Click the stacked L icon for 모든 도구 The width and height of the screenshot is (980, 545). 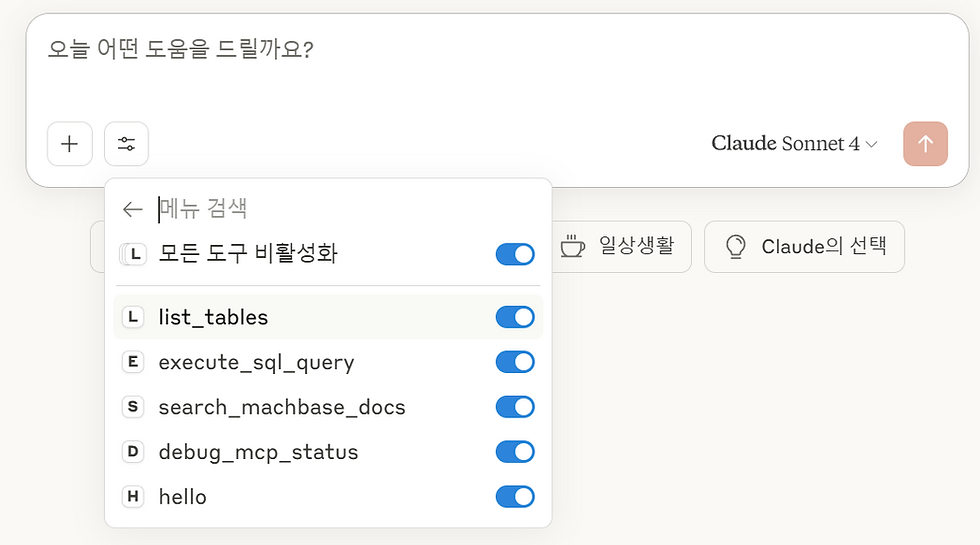[x=133, y=254]
